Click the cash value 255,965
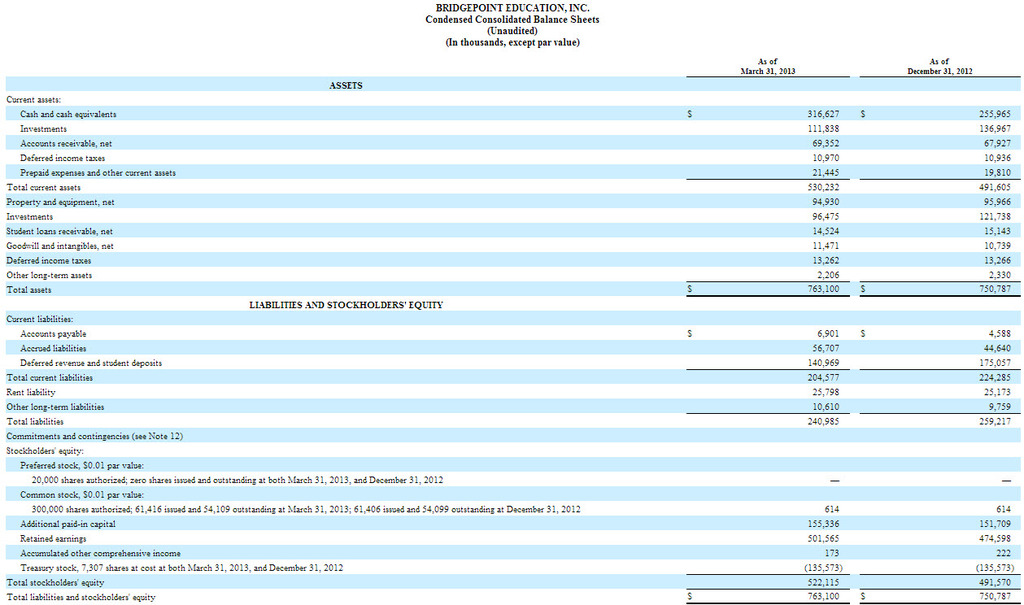 click(995, 114)
